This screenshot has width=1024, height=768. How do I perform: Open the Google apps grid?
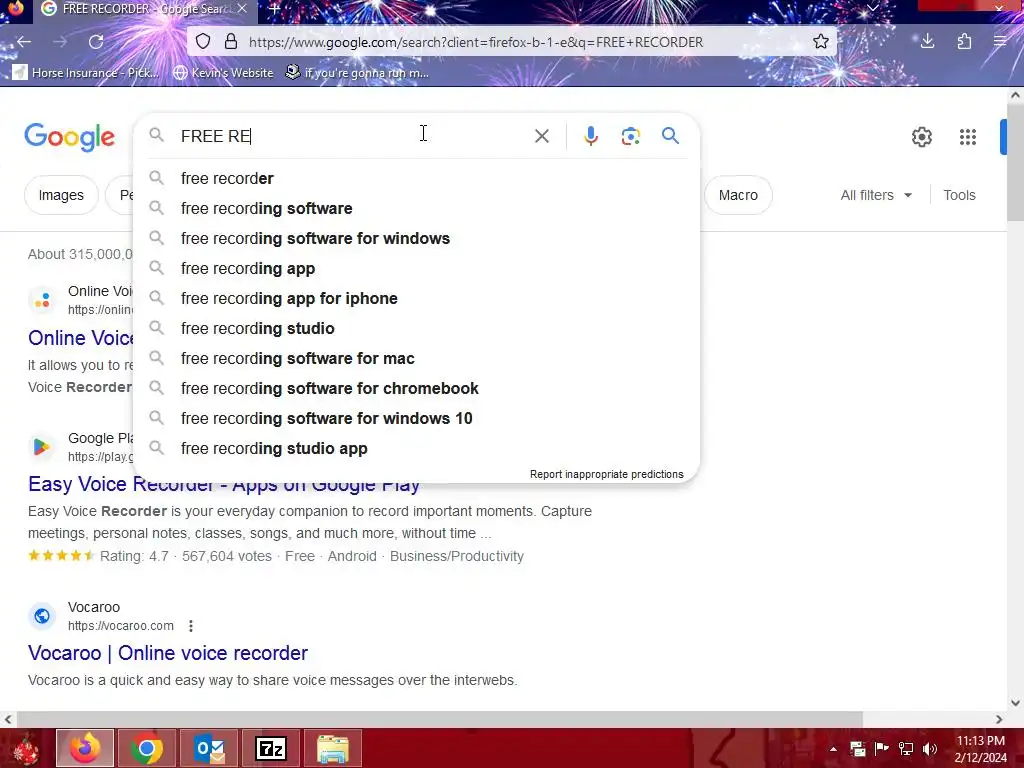tap(968, 137)
